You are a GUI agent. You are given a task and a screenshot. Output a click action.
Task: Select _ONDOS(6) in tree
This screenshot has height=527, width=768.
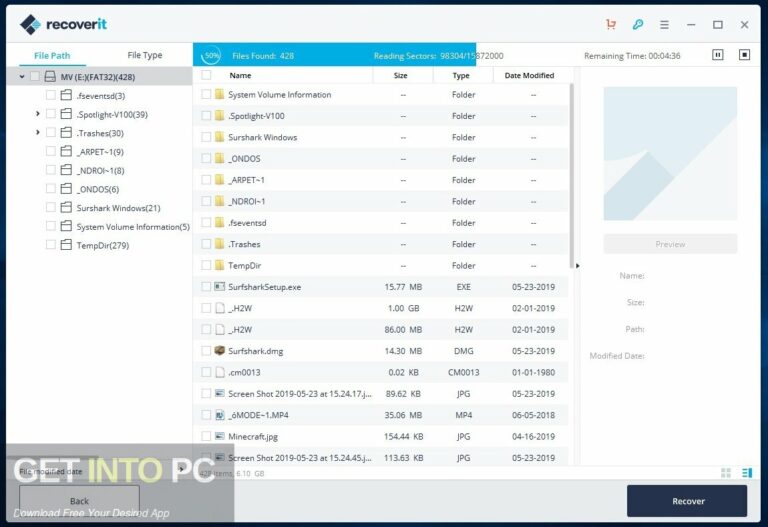[97, 189]
